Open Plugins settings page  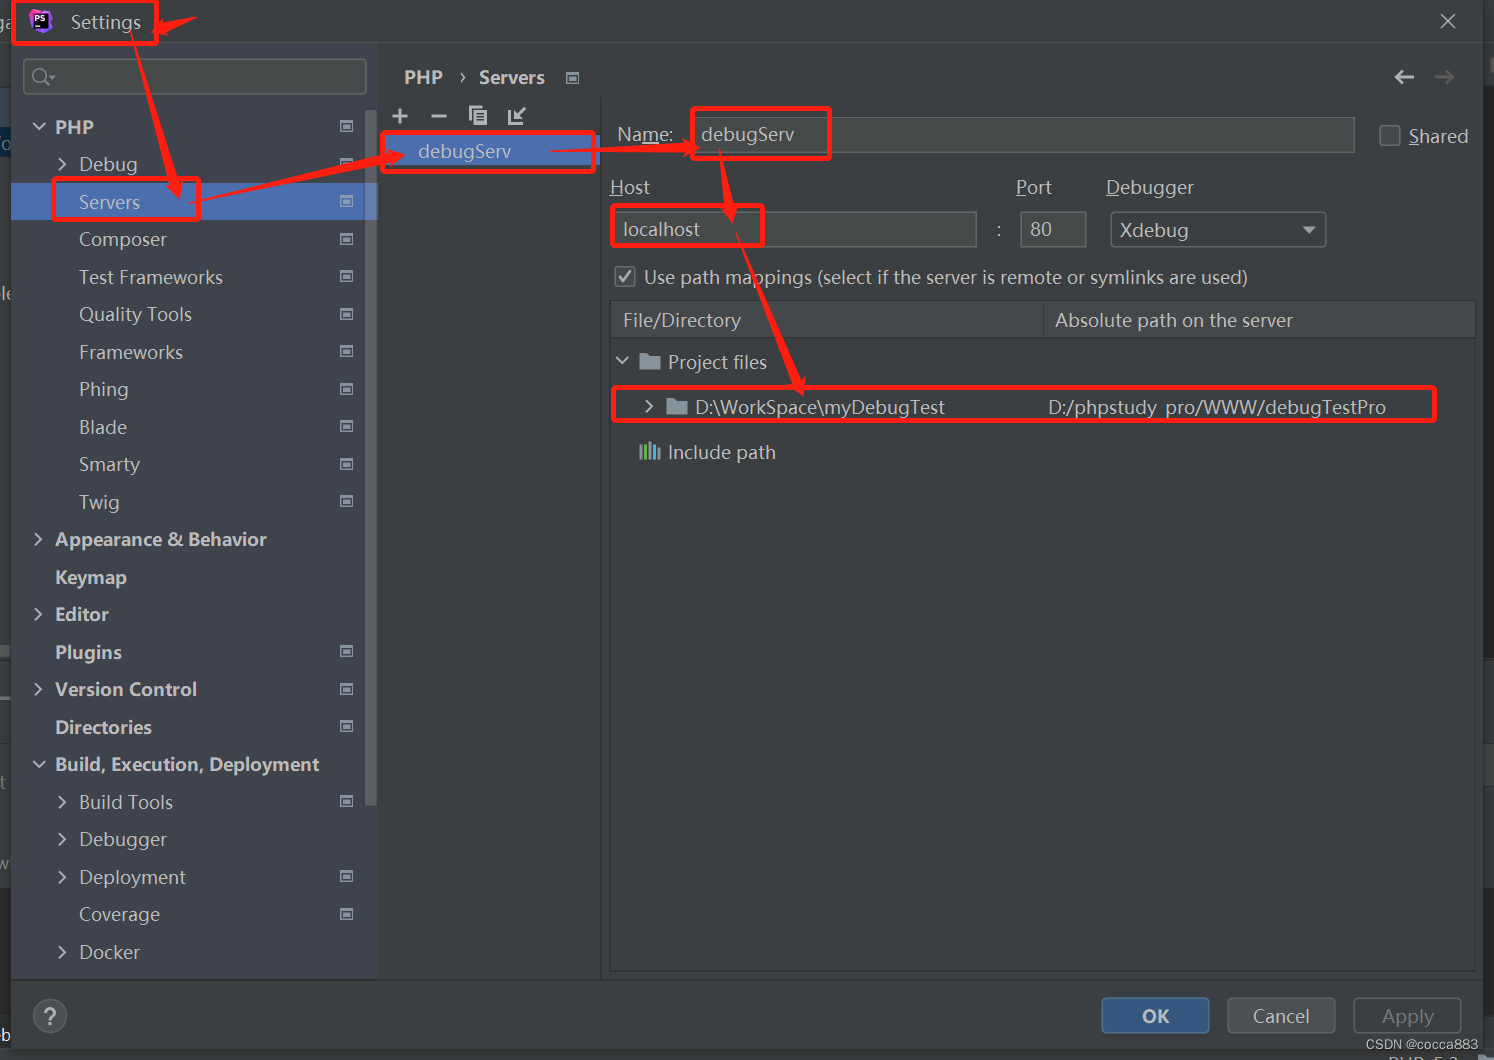[88, 652]
